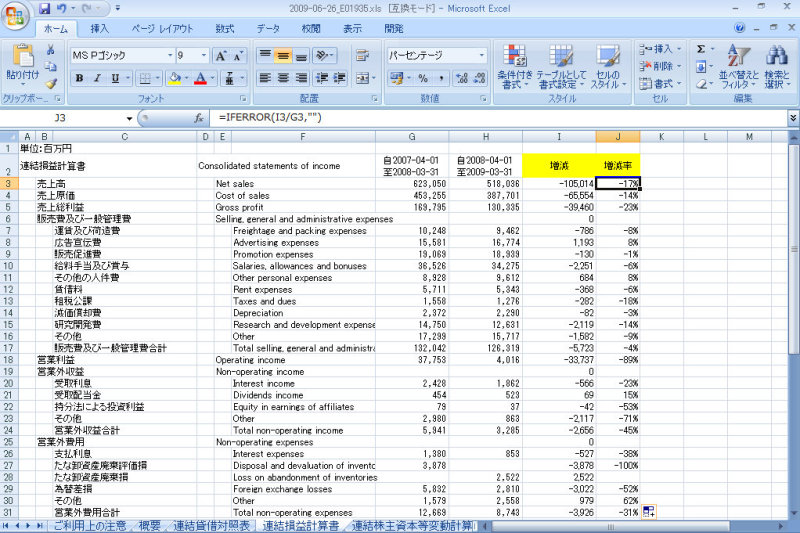Align cell text right
This screenshot has height=533, width=800.
[301, 78]
